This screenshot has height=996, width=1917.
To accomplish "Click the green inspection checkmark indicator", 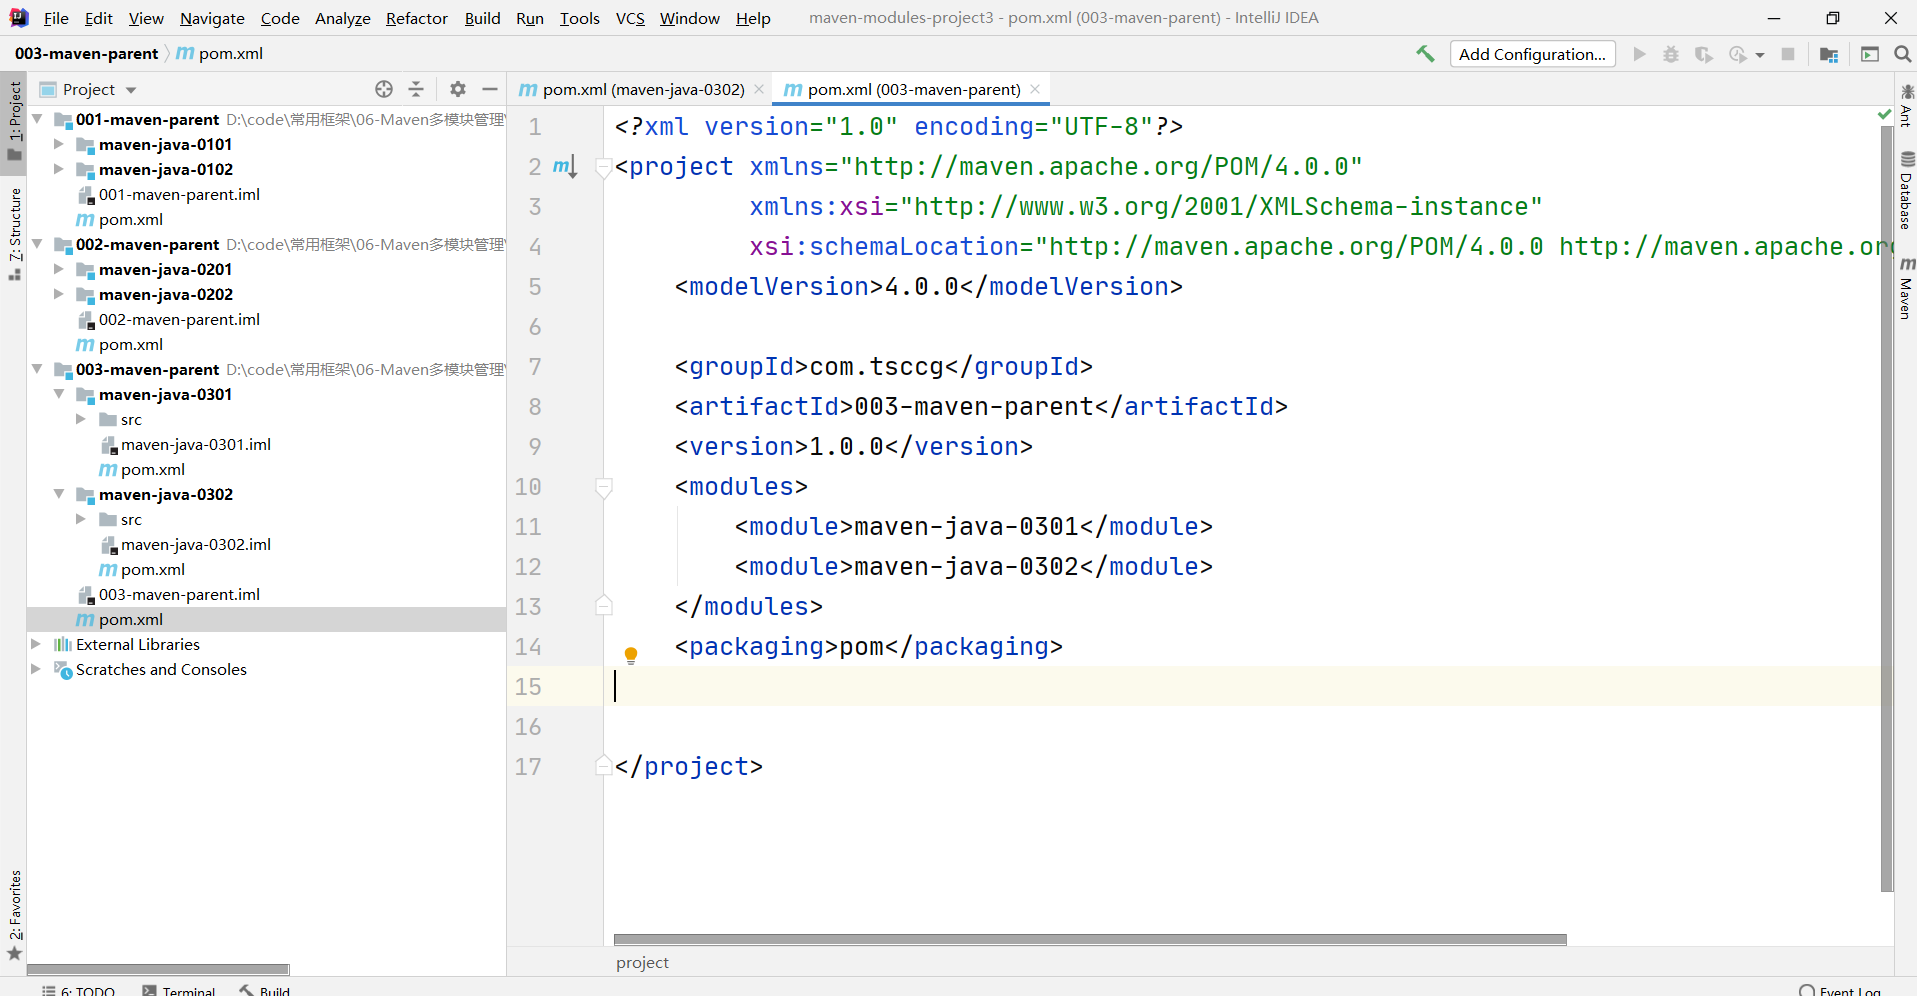I will click(1885, 115).
